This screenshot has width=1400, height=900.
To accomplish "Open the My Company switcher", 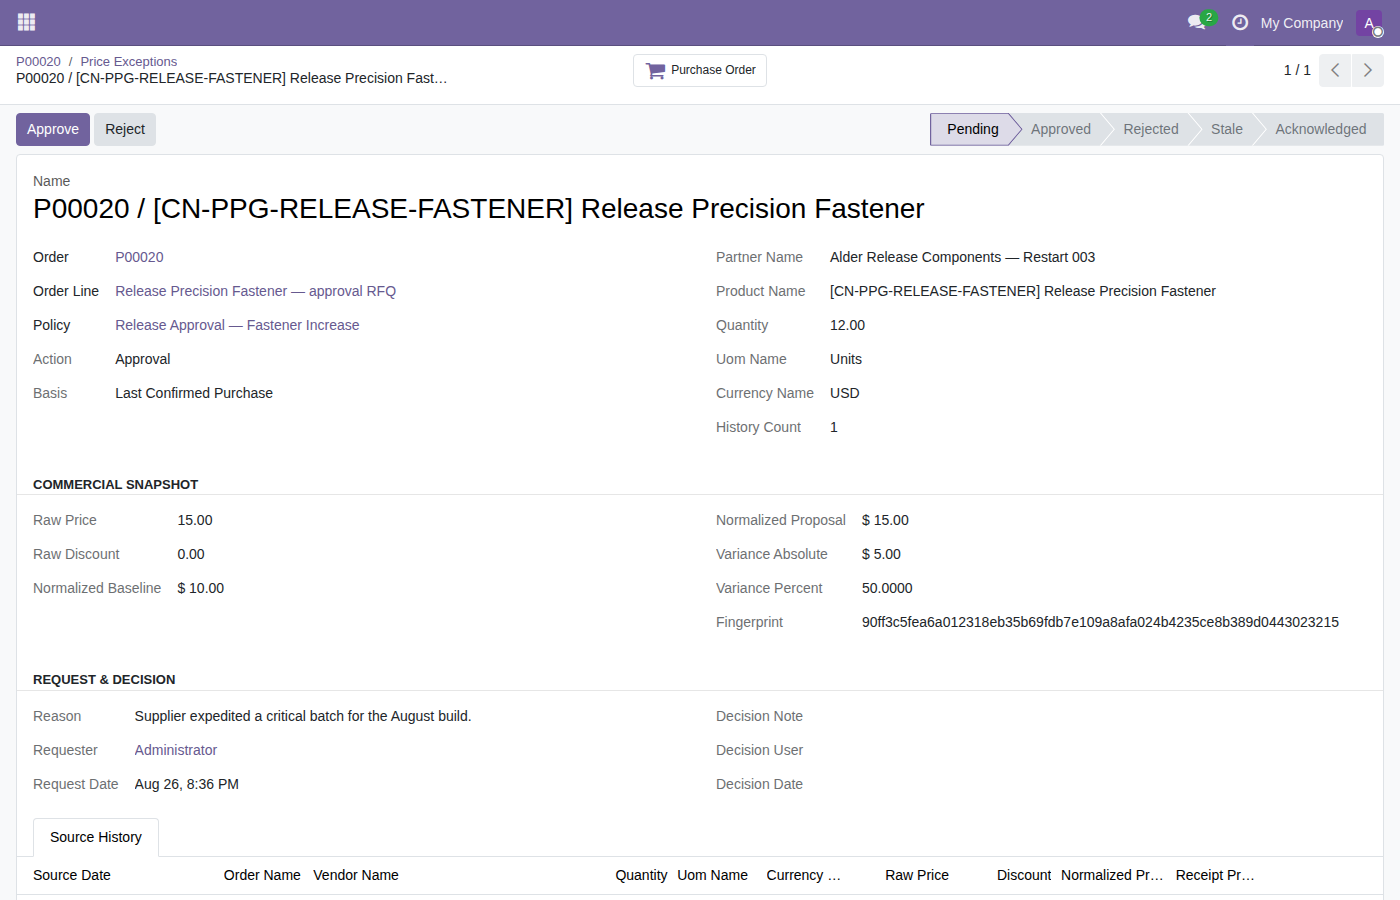I will (1302, 23).
